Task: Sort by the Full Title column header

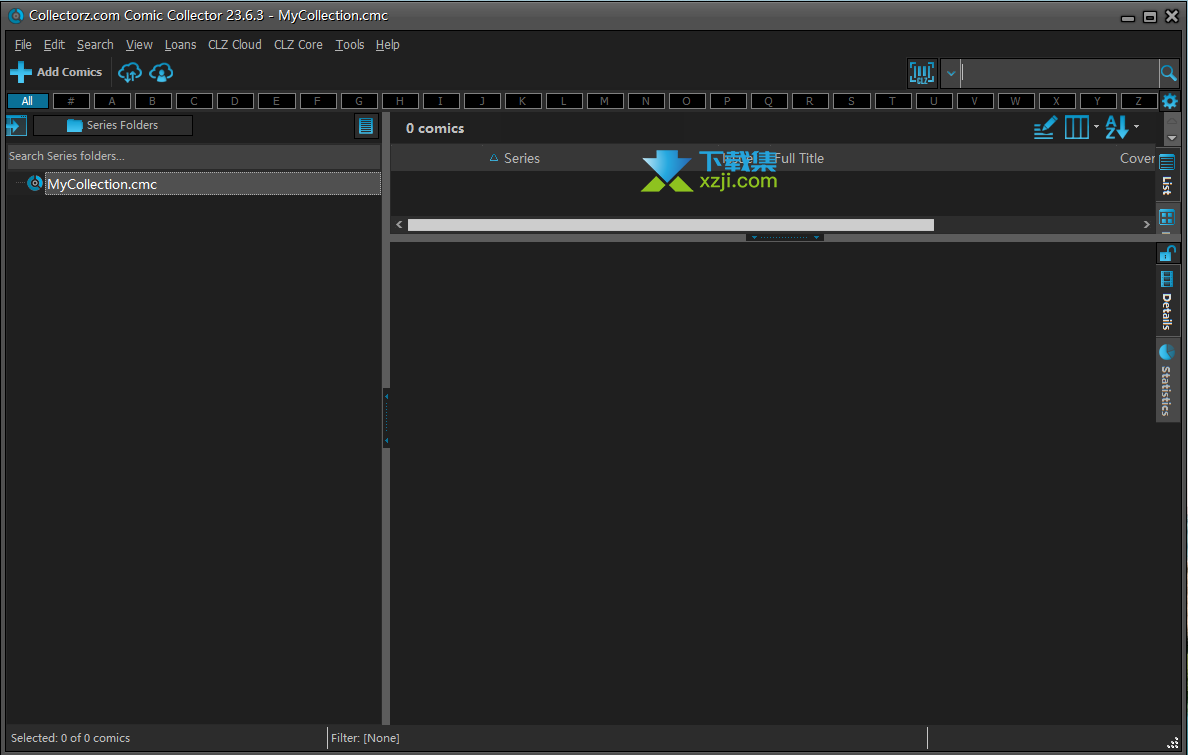Action: coord(799,158)
